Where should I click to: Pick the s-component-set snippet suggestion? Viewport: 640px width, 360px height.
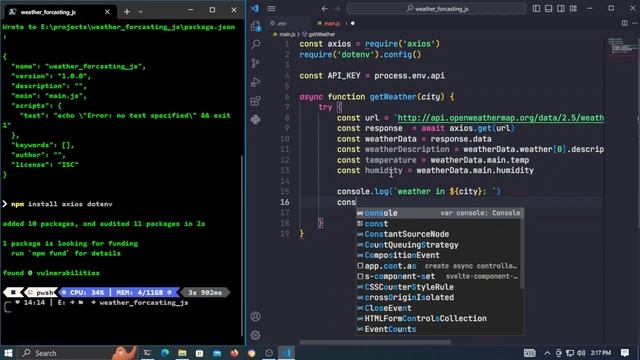click(x=440, y=276)
